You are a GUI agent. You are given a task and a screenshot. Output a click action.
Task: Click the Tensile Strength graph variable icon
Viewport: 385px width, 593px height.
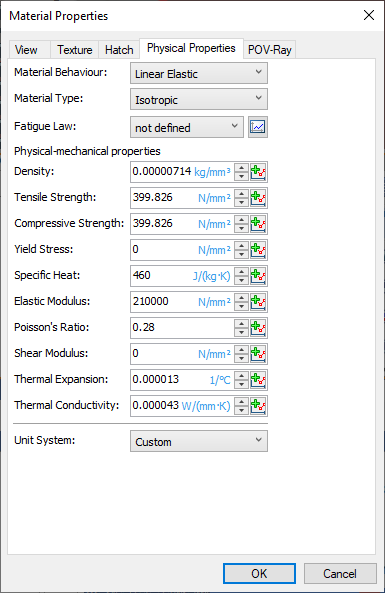tap(258, 198)
